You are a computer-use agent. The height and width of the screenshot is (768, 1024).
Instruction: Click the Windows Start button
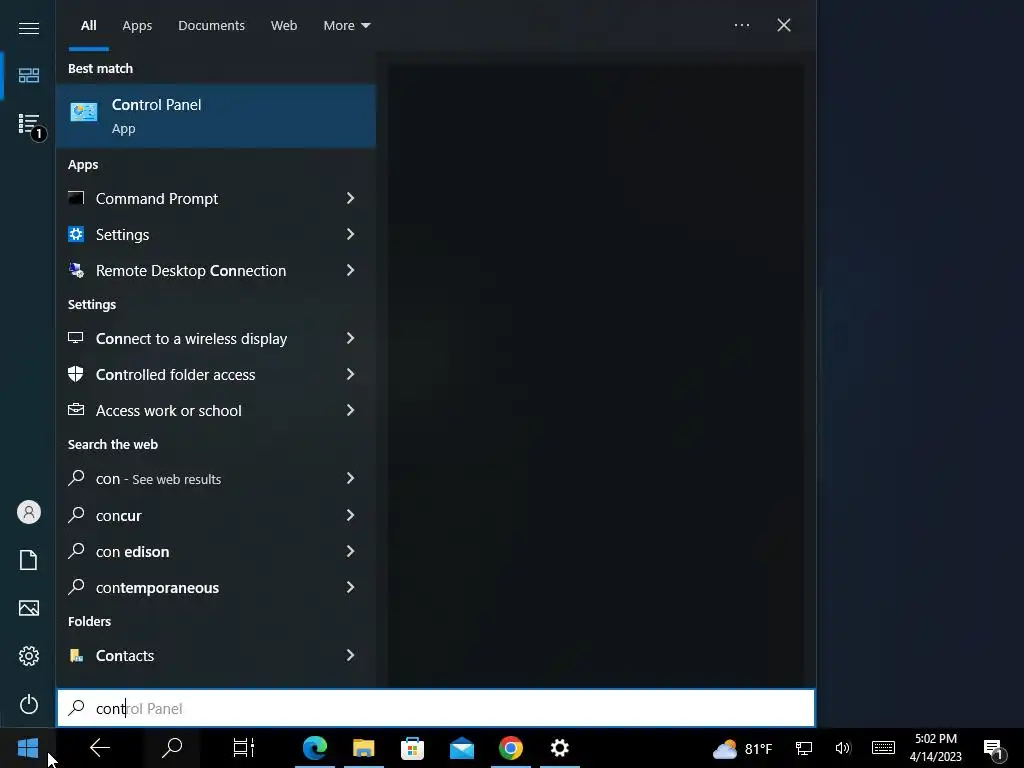tap(28, 748)
